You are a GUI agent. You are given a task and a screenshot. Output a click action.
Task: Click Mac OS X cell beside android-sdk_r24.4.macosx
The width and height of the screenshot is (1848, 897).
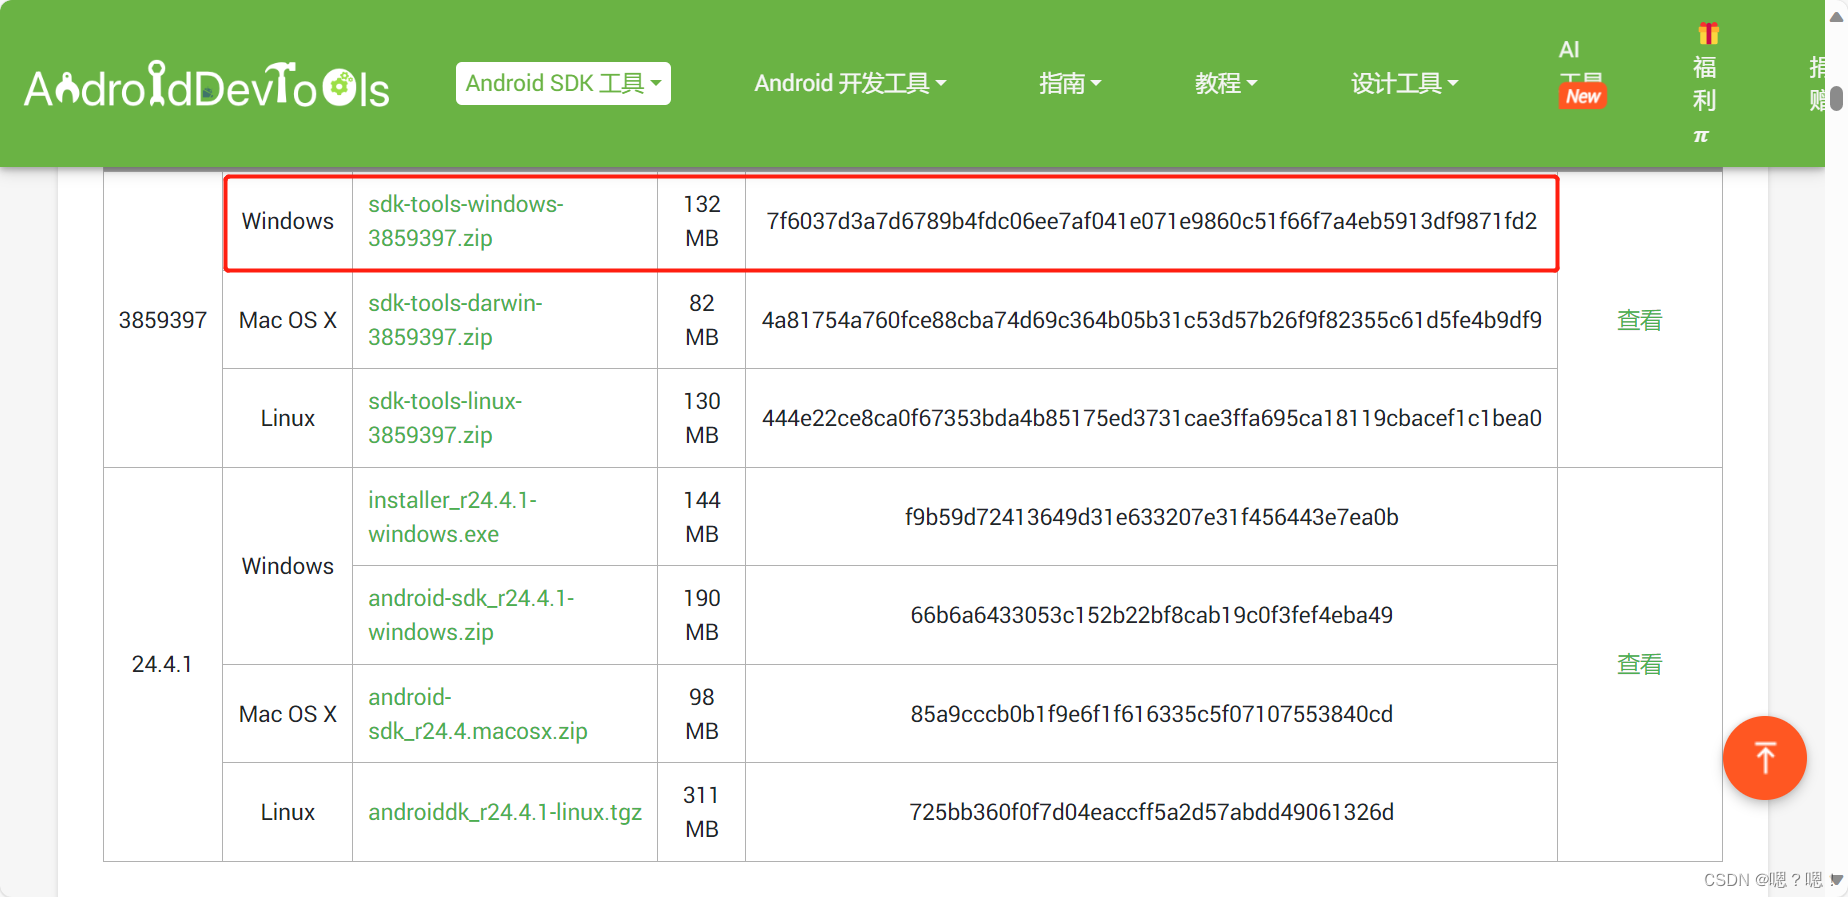(288, 714)
